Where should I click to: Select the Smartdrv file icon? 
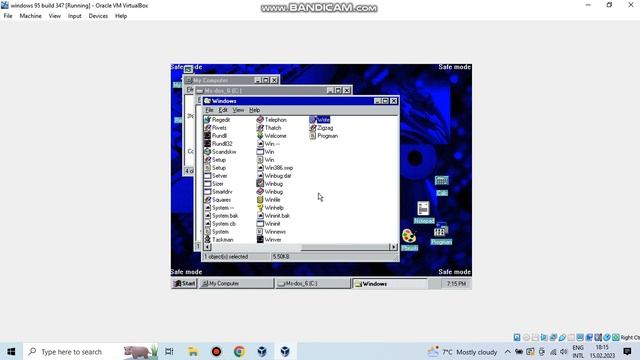pos(207,191)
